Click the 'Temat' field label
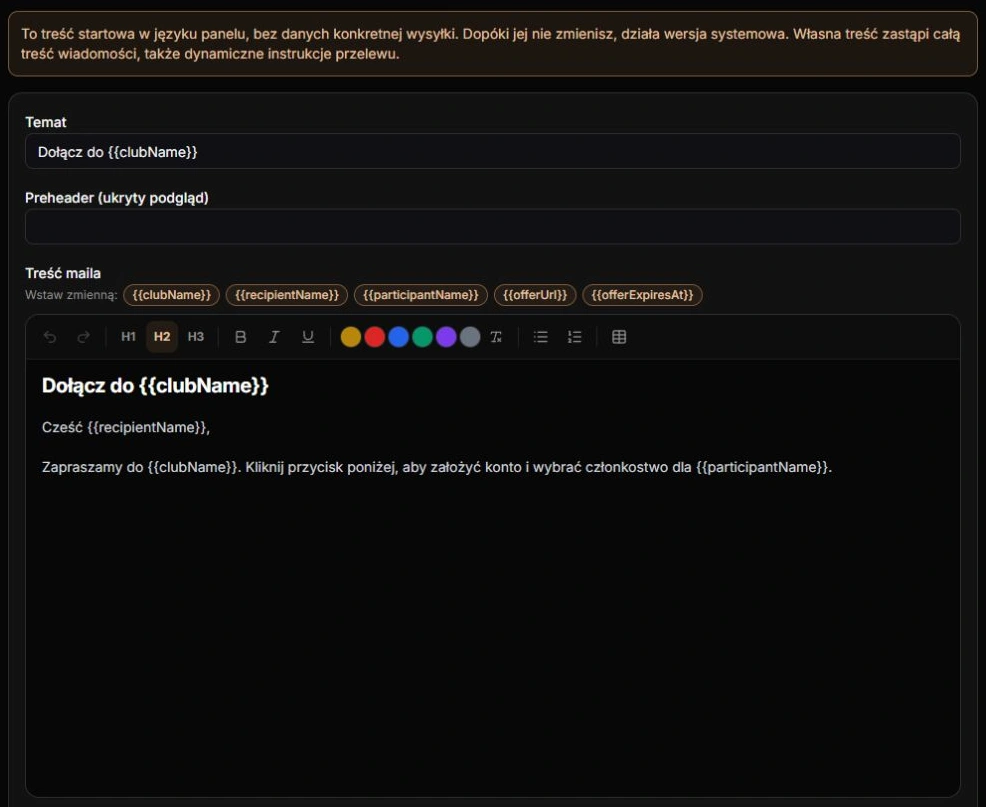The image size is (986, 807). (46, 122)
